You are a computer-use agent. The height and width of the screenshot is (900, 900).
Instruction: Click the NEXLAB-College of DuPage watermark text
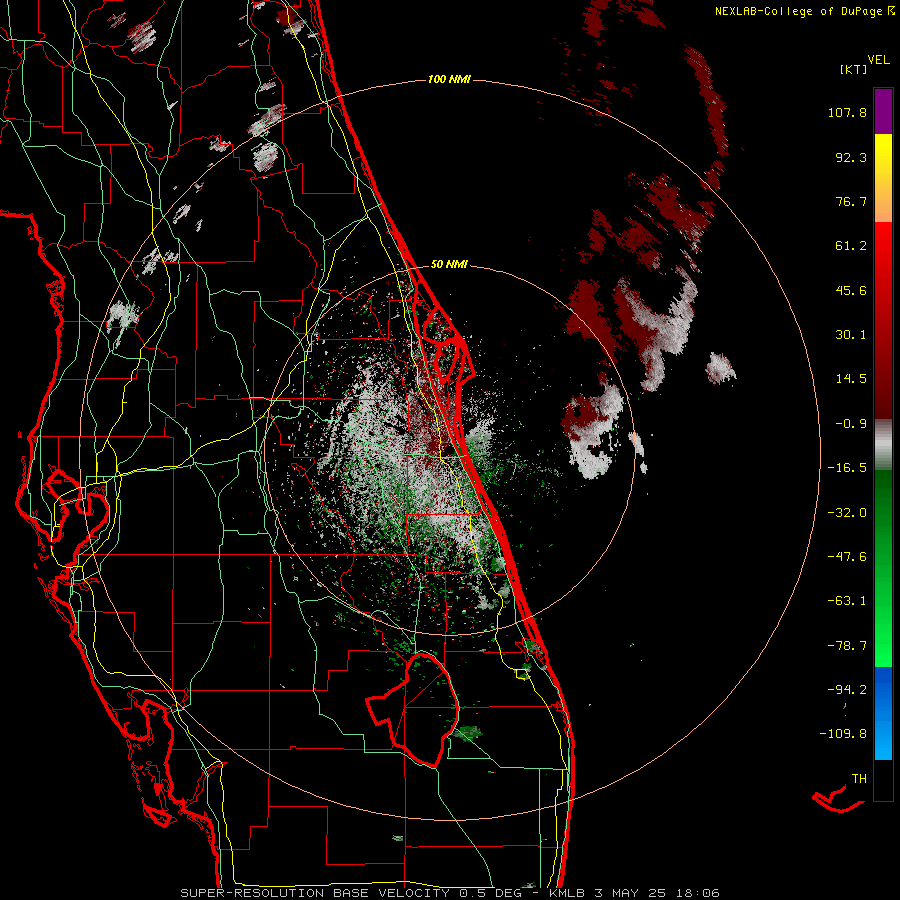click(x=804, y=11)
